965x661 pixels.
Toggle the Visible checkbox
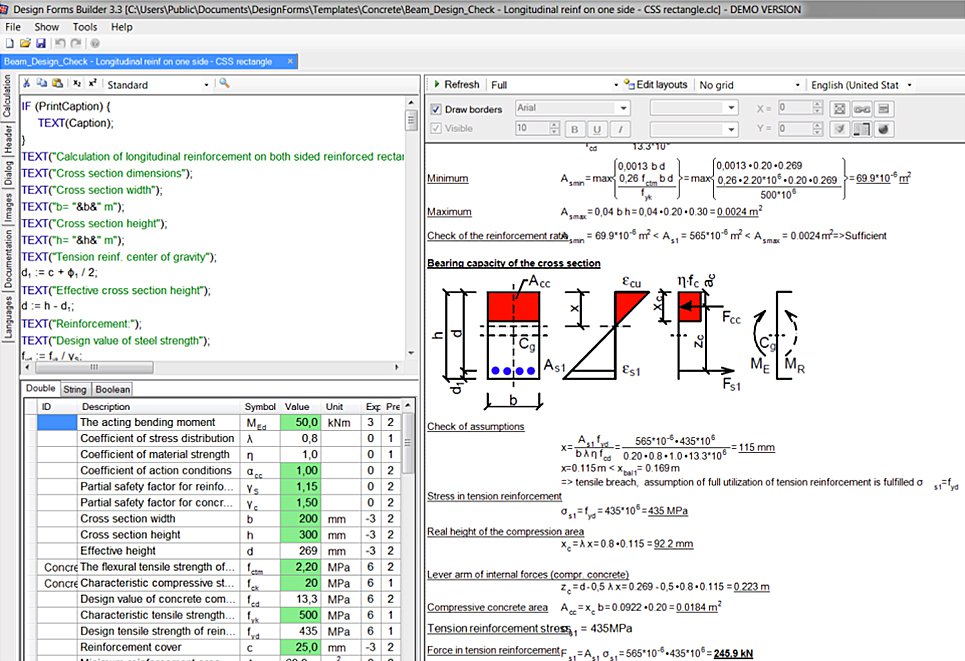(x=436, y=128)
